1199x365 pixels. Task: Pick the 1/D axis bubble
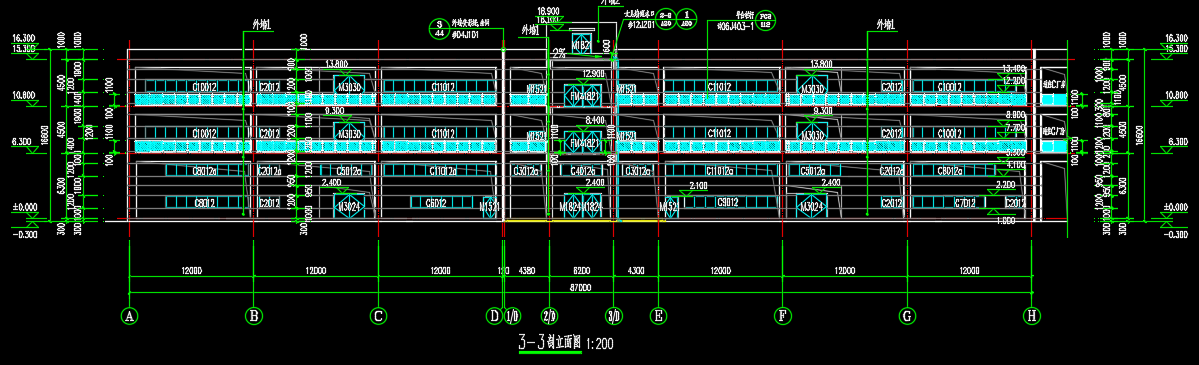(512, 315)
